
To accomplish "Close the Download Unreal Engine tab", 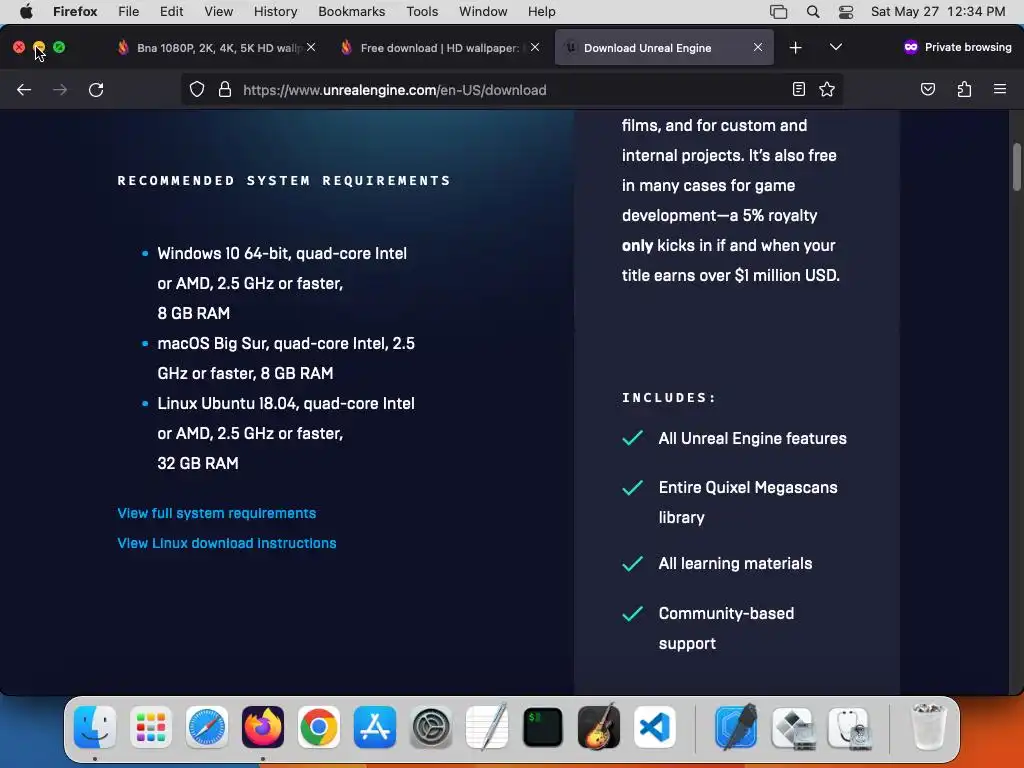I will [x=758, y=48].
